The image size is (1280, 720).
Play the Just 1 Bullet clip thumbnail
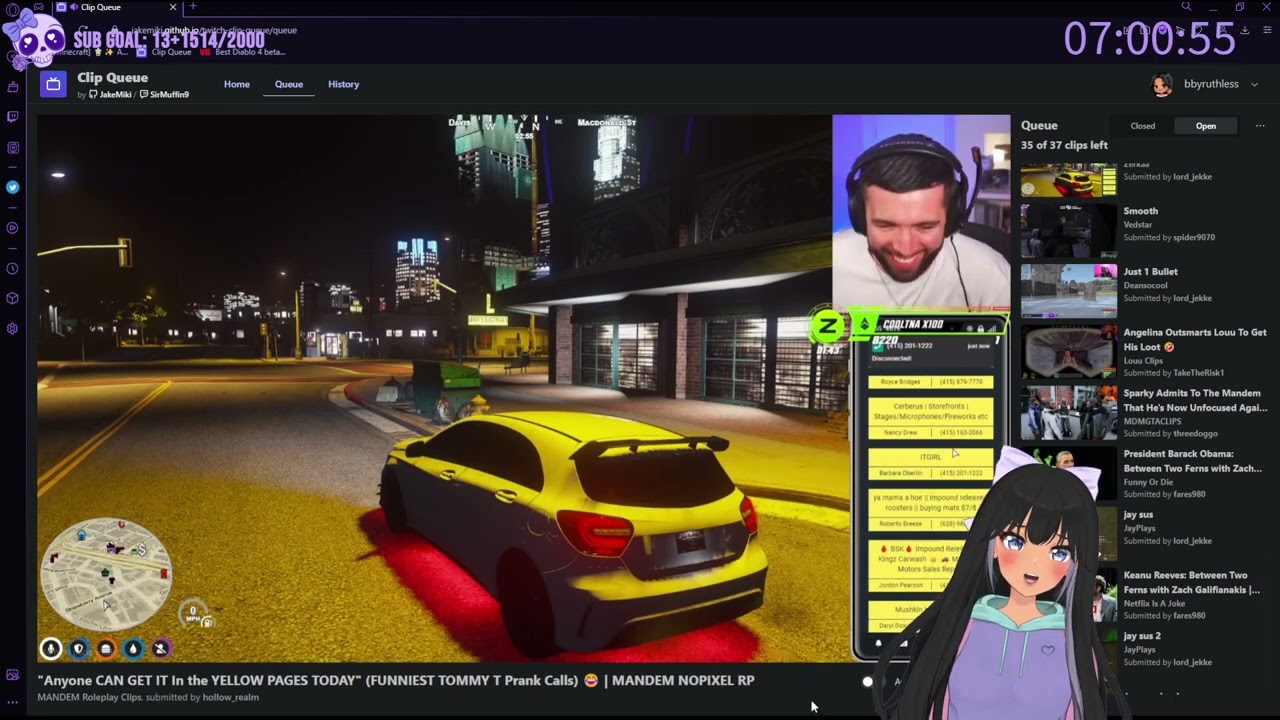[x=1068, y=290]
